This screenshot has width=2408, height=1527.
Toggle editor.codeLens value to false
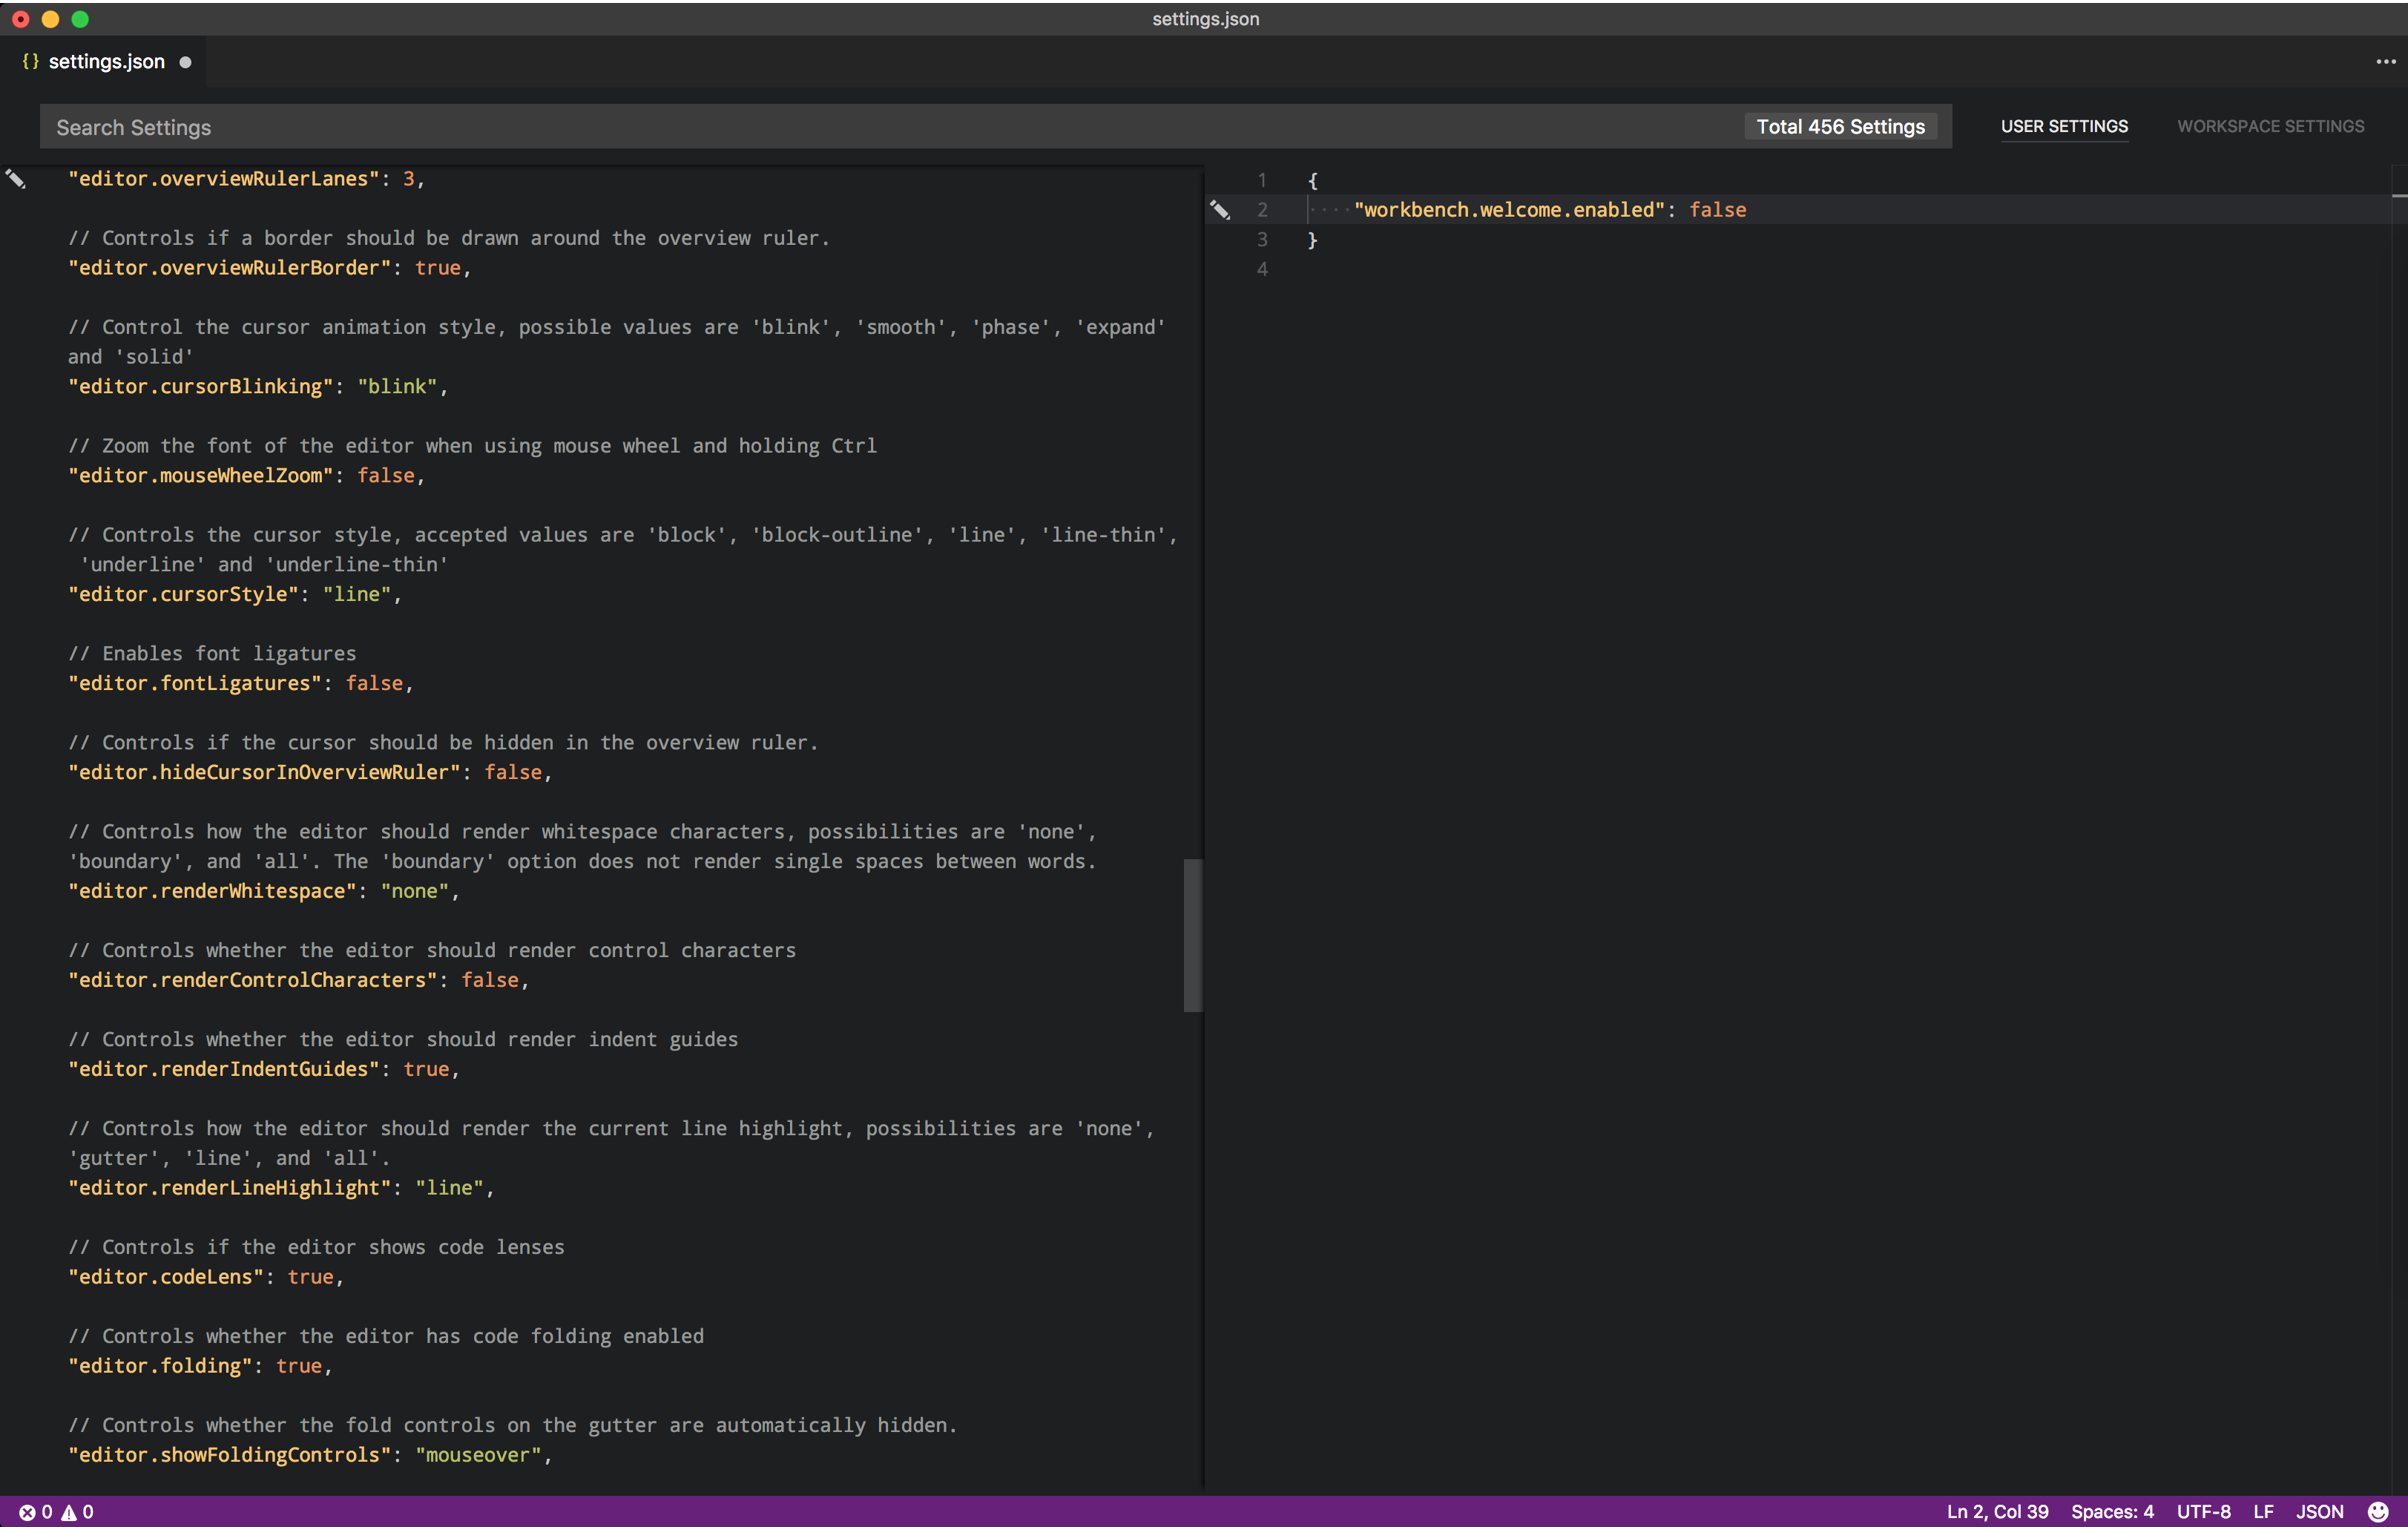click(312, 1277)
